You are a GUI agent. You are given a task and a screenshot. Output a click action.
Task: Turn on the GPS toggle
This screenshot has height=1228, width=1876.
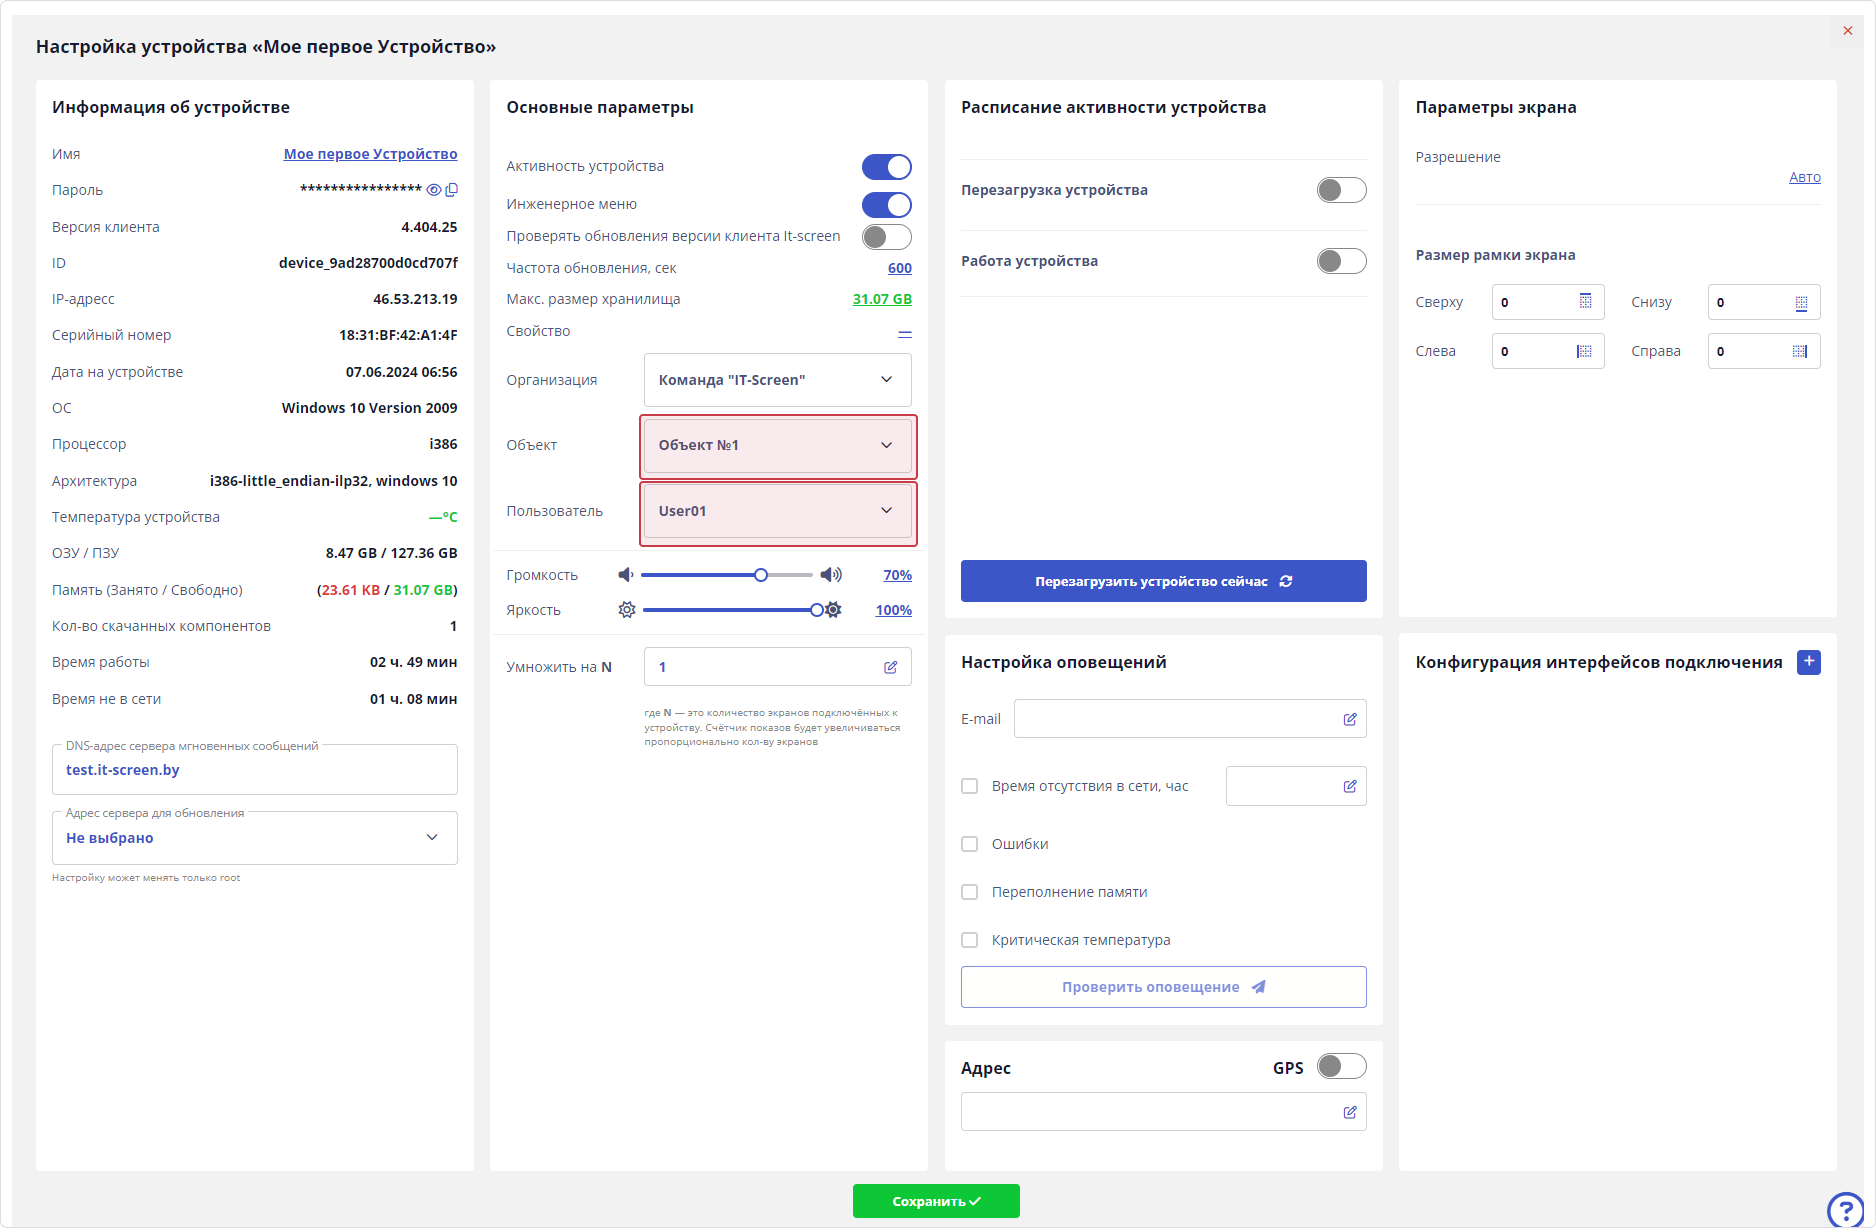[x=1341, y=1067]
